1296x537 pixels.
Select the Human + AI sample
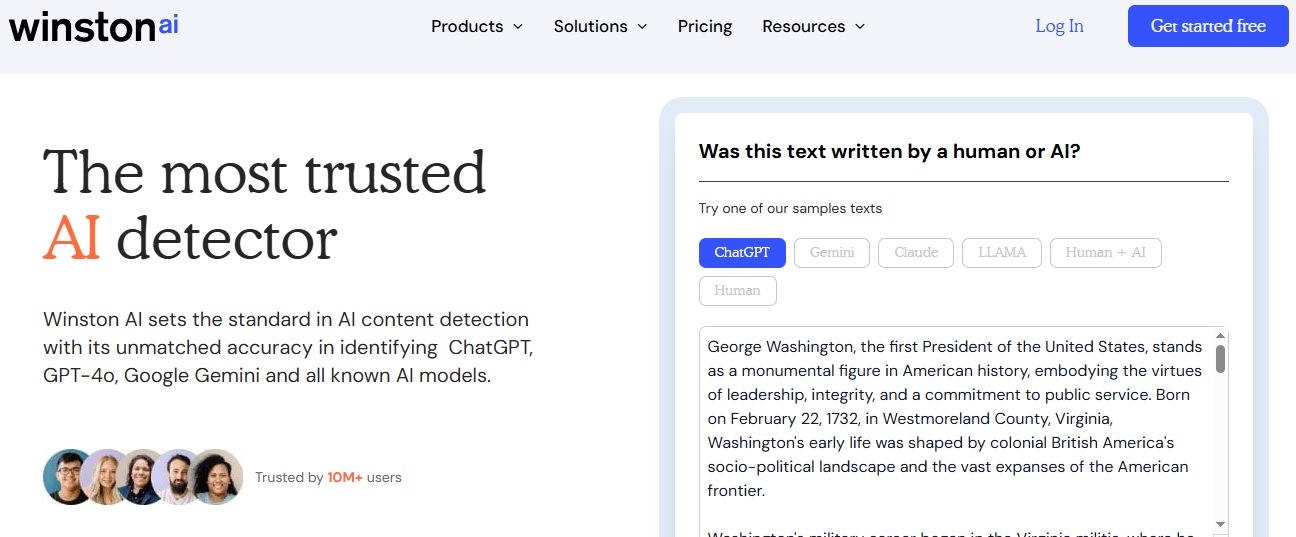pos(1106,253)
